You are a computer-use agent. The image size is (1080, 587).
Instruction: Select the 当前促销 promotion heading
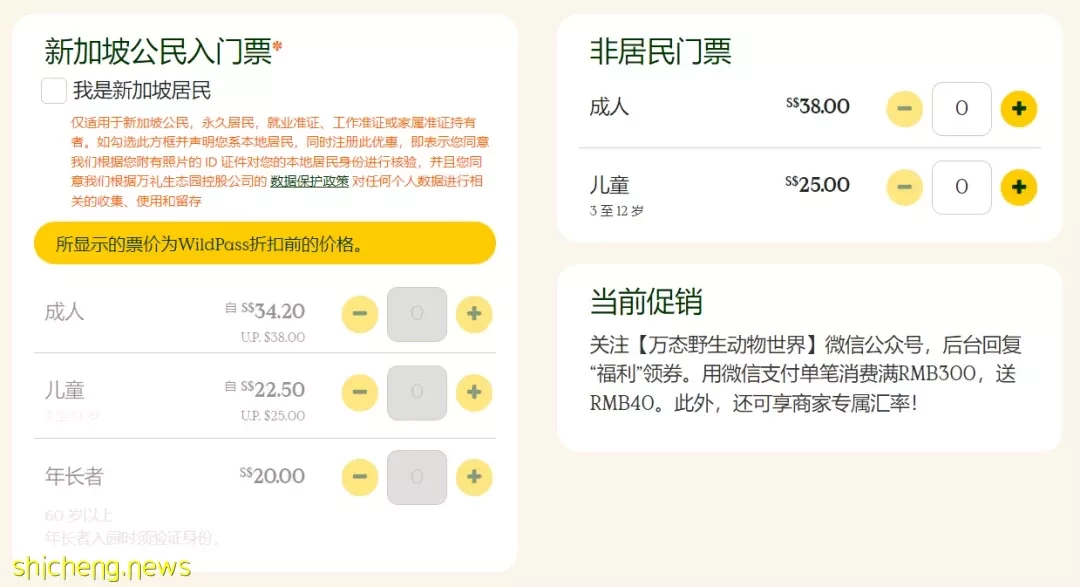pos(646,302)
